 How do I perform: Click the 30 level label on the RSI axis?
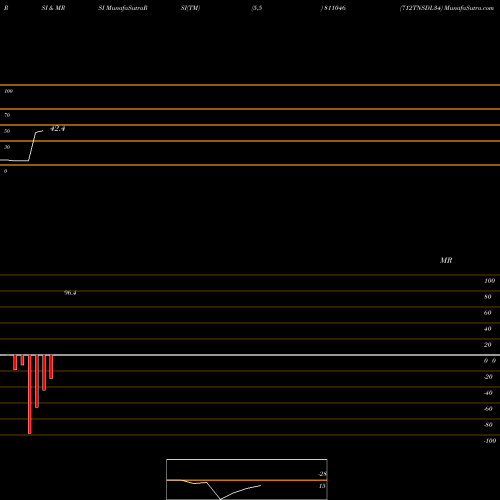pos(7,147)
